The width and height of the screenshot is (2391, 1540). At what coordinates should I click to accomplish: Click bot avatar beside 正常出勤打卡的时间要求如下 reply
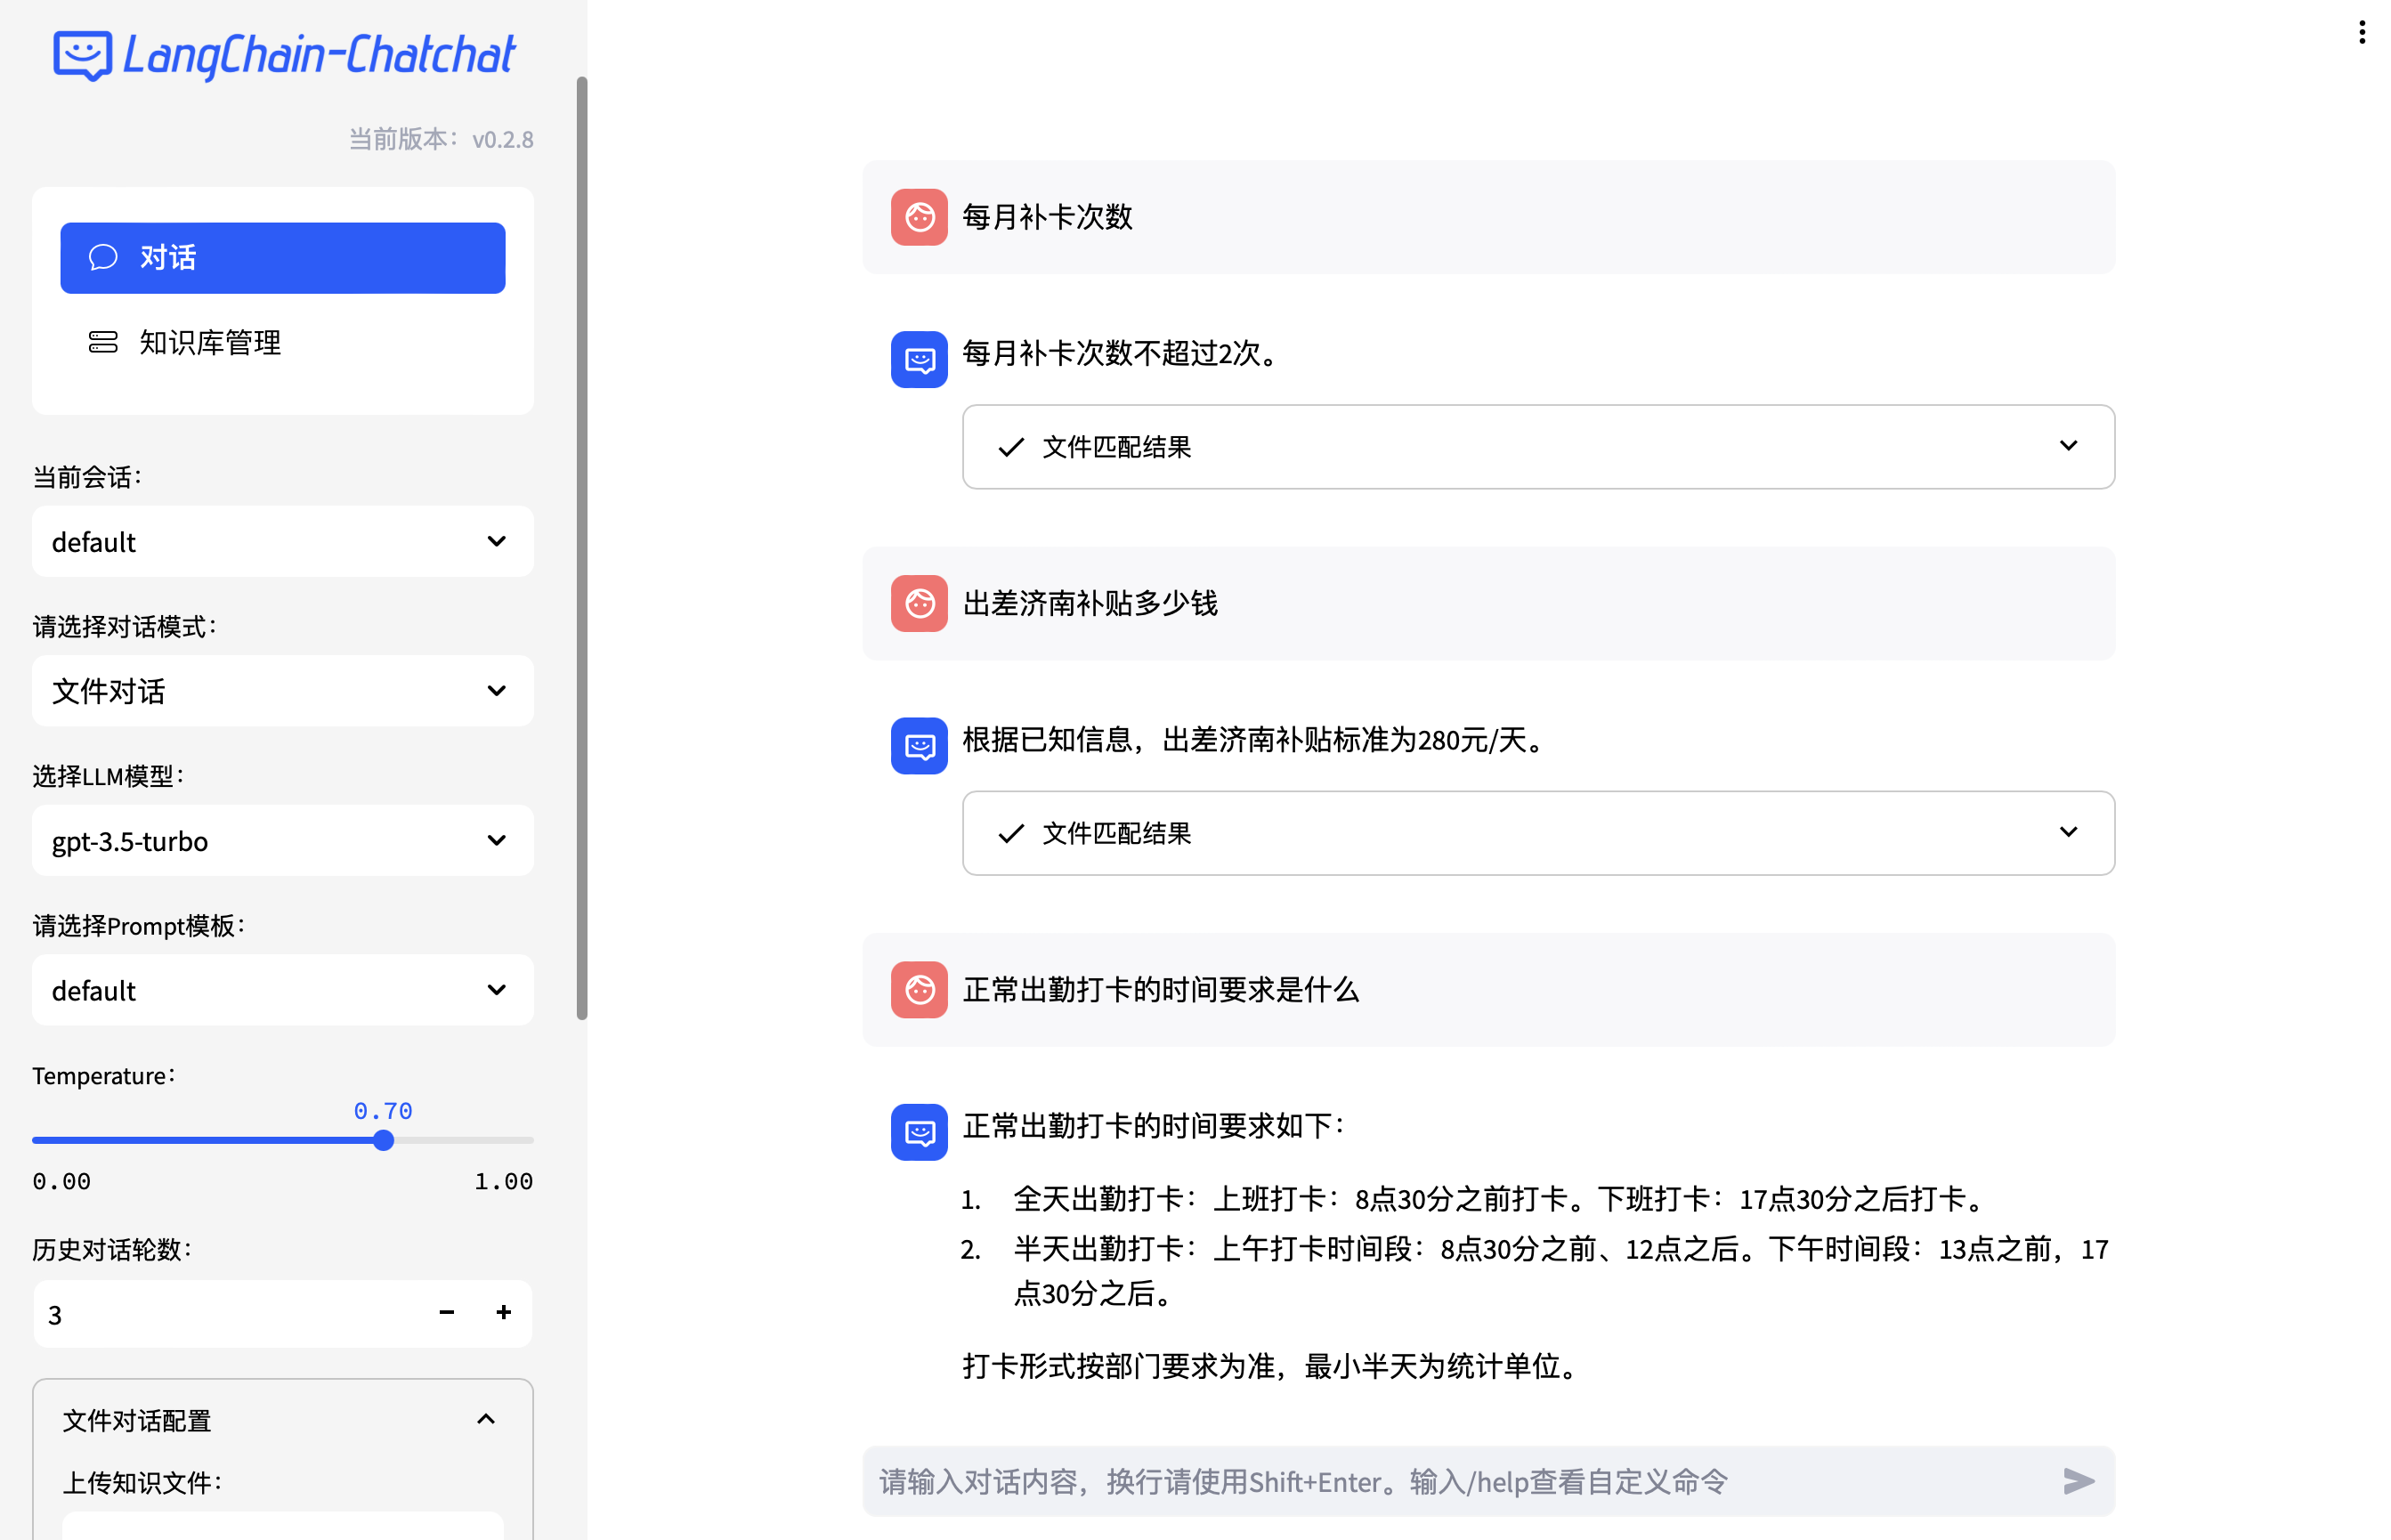point(918,1131)
